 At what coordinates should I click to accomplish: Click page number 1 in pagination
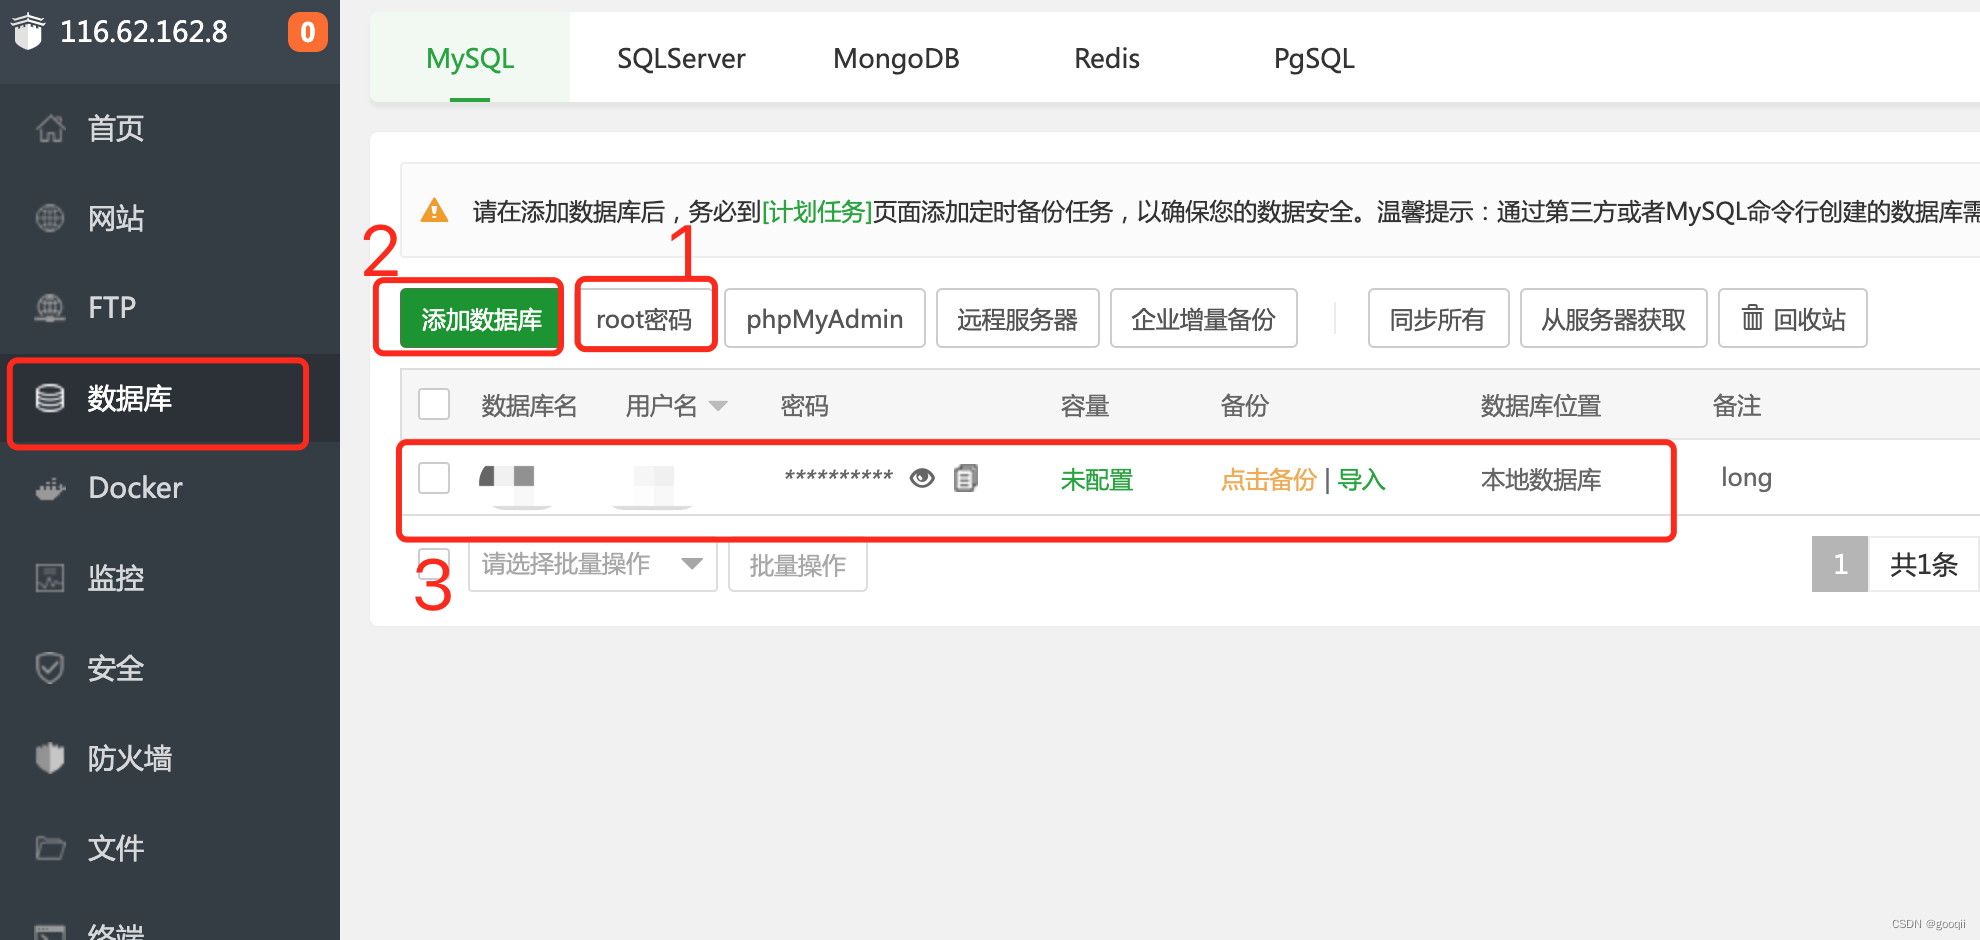coord(1840,564)
